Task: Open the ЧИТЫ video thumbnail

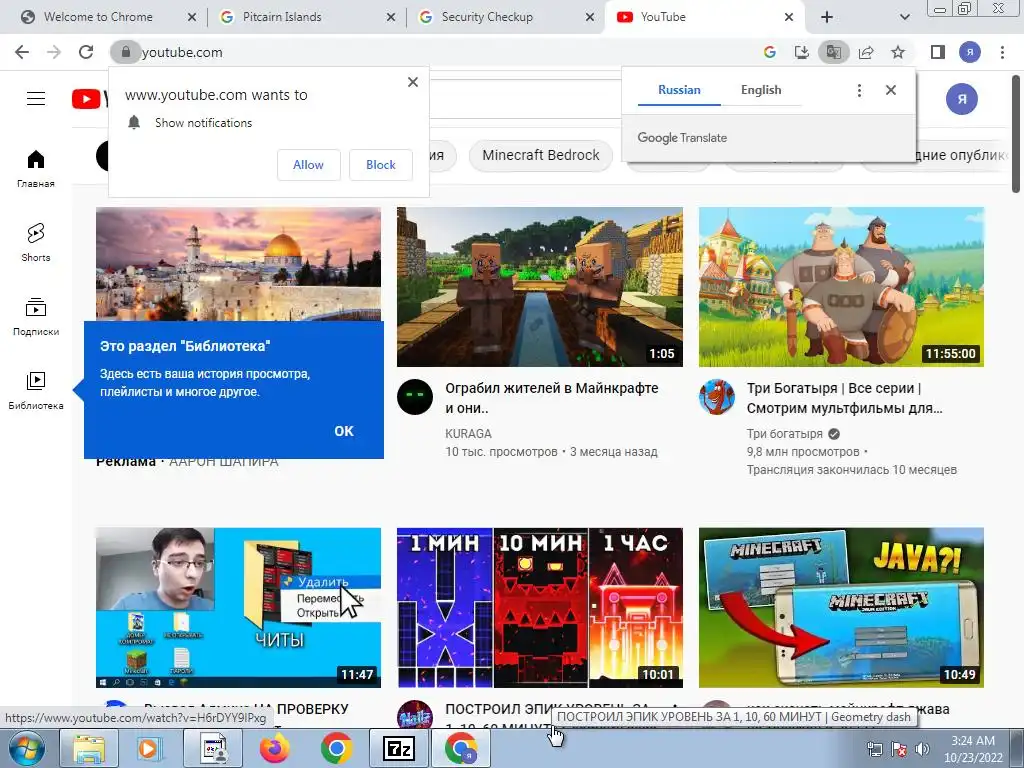Action: click(238, 607)
